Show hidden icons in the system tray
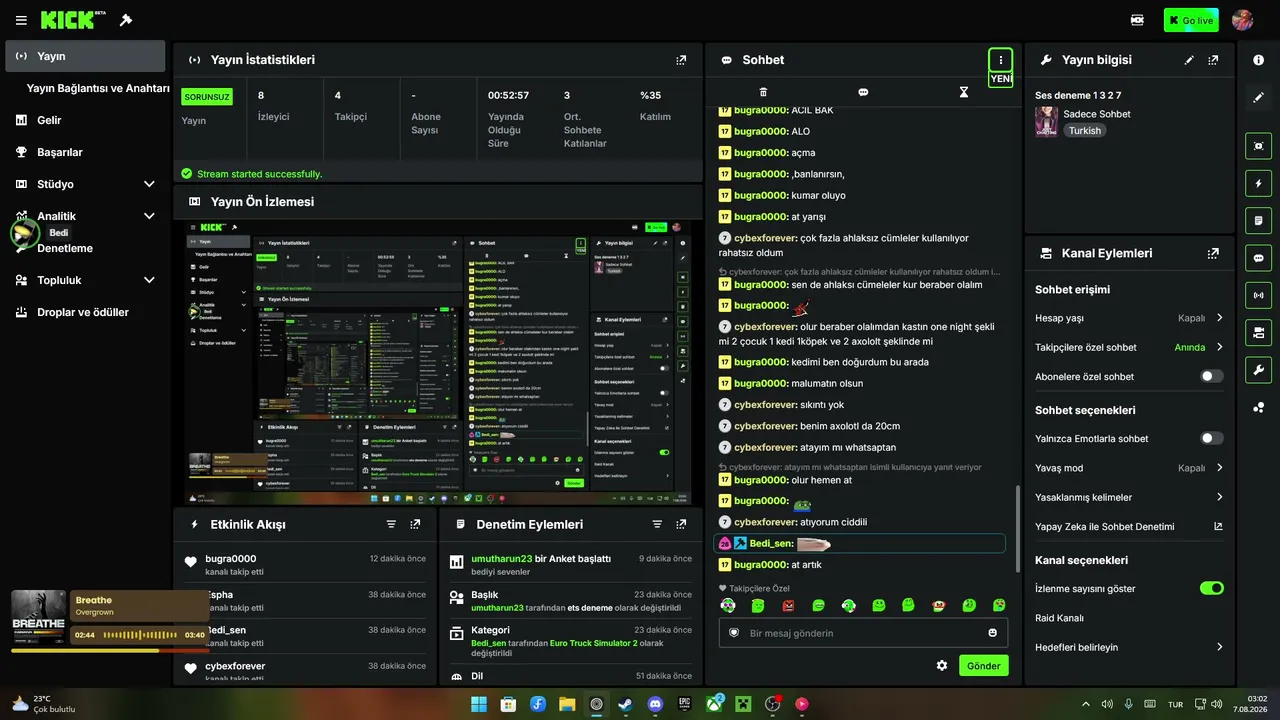 pyautogui.click(x=1086, y=704)
